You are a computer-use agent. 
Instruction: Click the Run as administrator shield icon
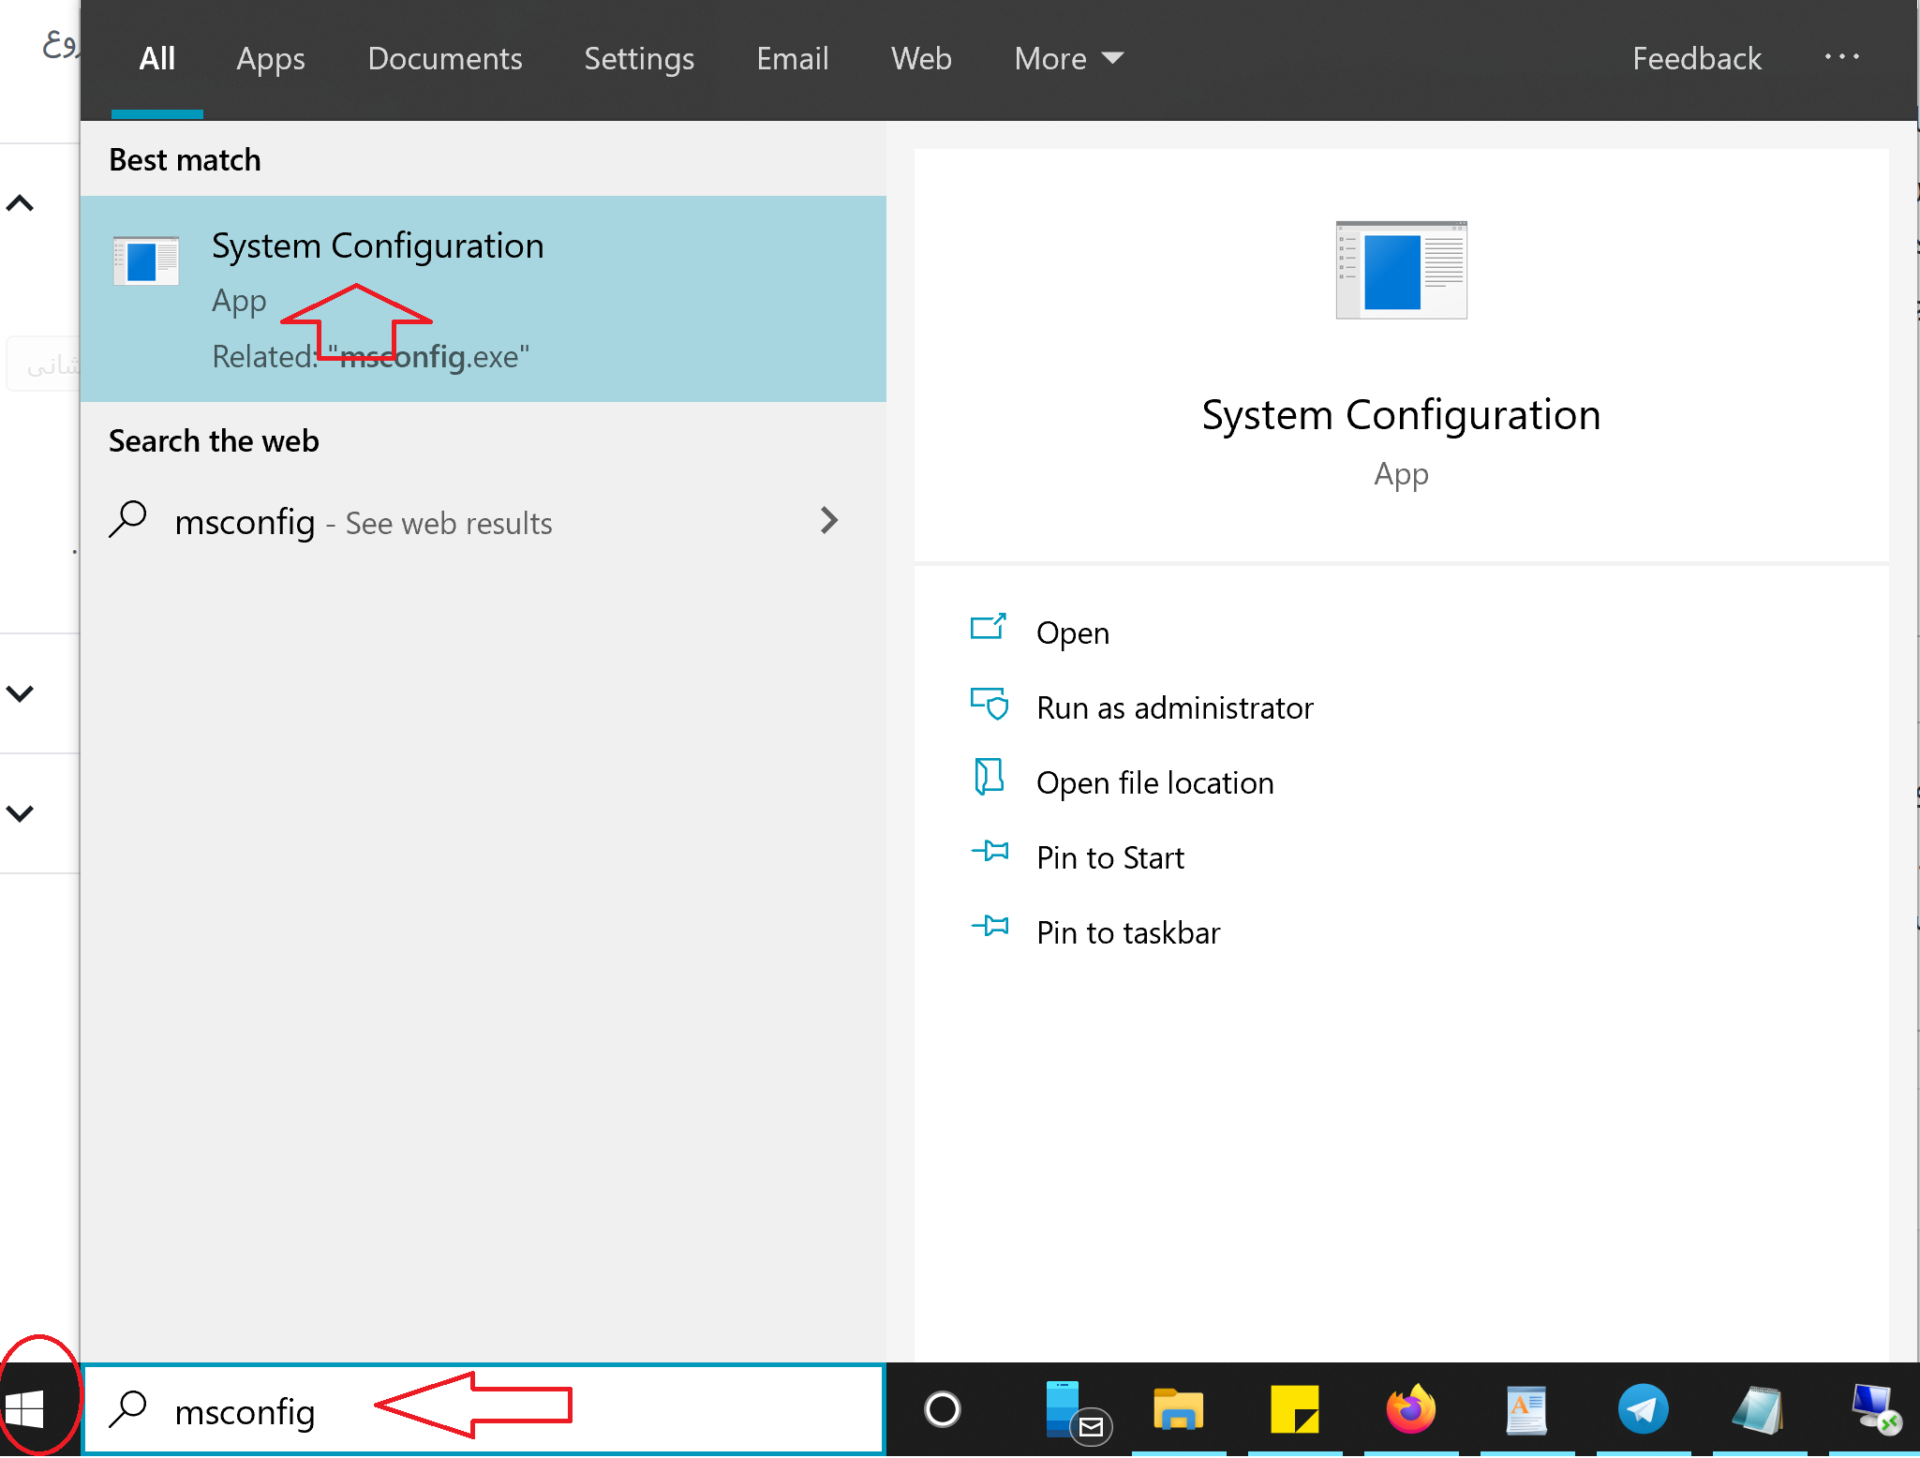tap(989, 703)
